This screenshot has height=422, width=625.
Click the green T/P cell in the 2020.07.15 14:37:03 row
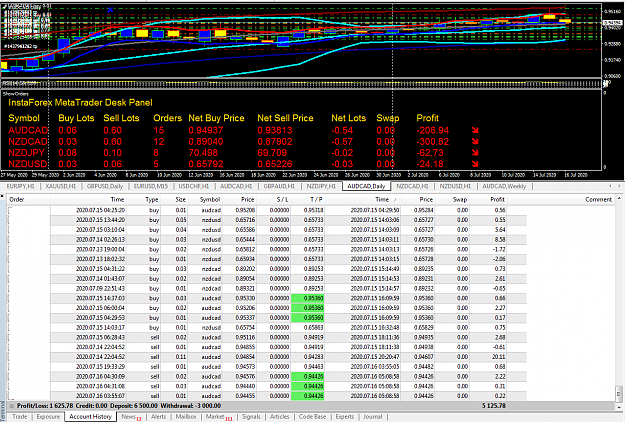(307, 298)
